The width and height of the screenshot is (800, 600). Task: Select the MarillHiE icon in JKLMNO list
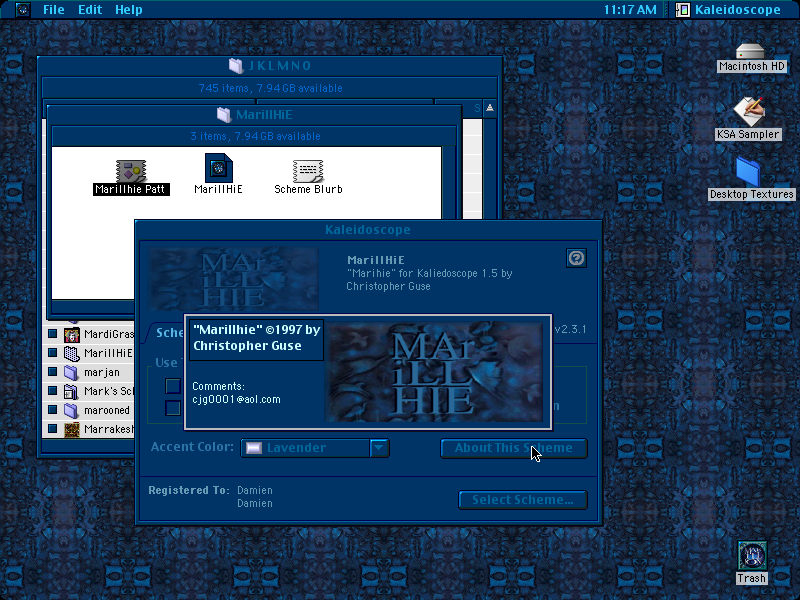(x=71, y=353)
